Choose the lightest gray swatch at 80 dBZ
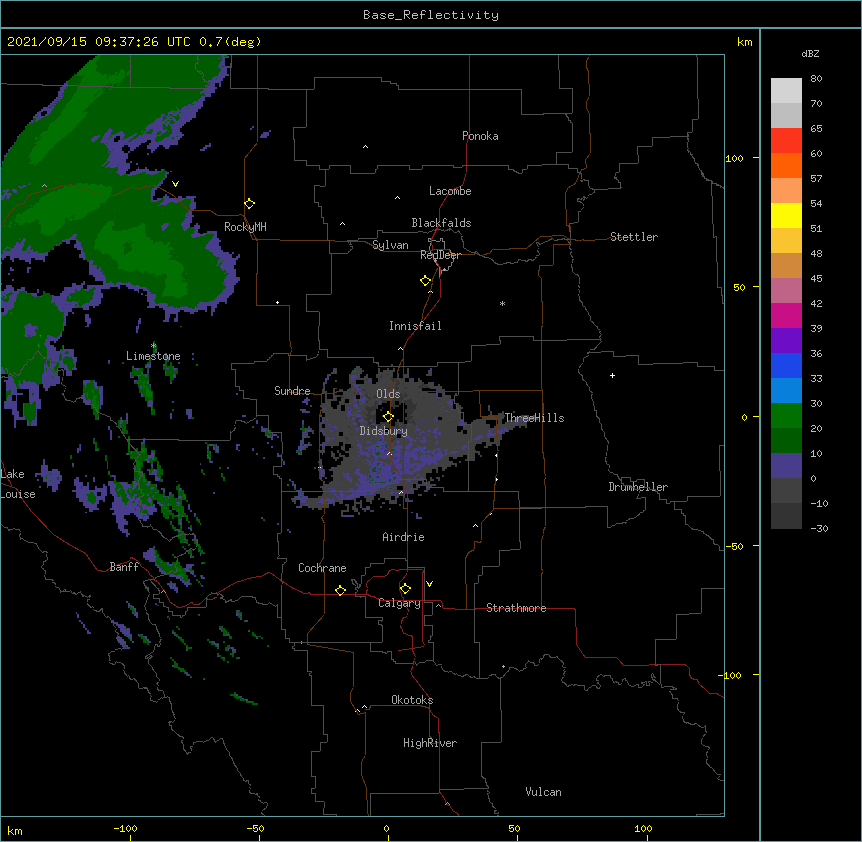 (786, 91)
